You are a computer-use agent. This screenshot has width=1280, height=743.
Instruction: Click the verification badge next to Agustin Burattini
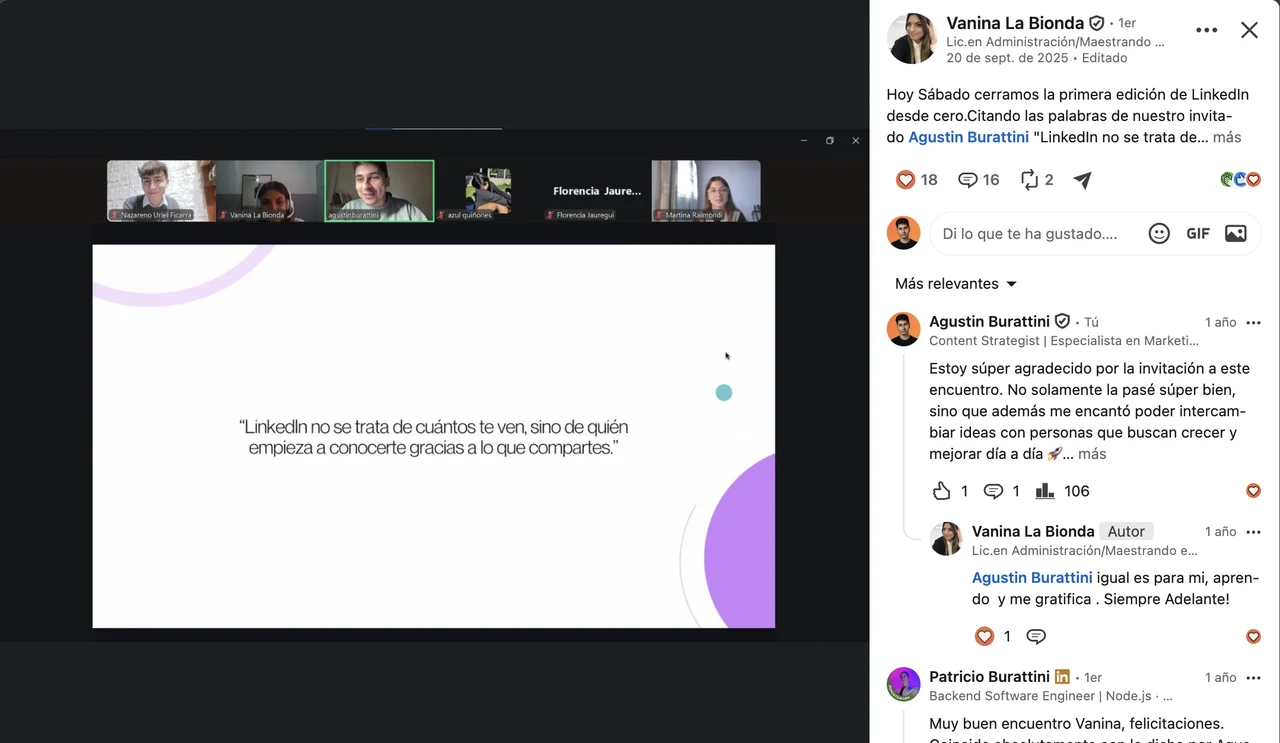pos(1062,322)
